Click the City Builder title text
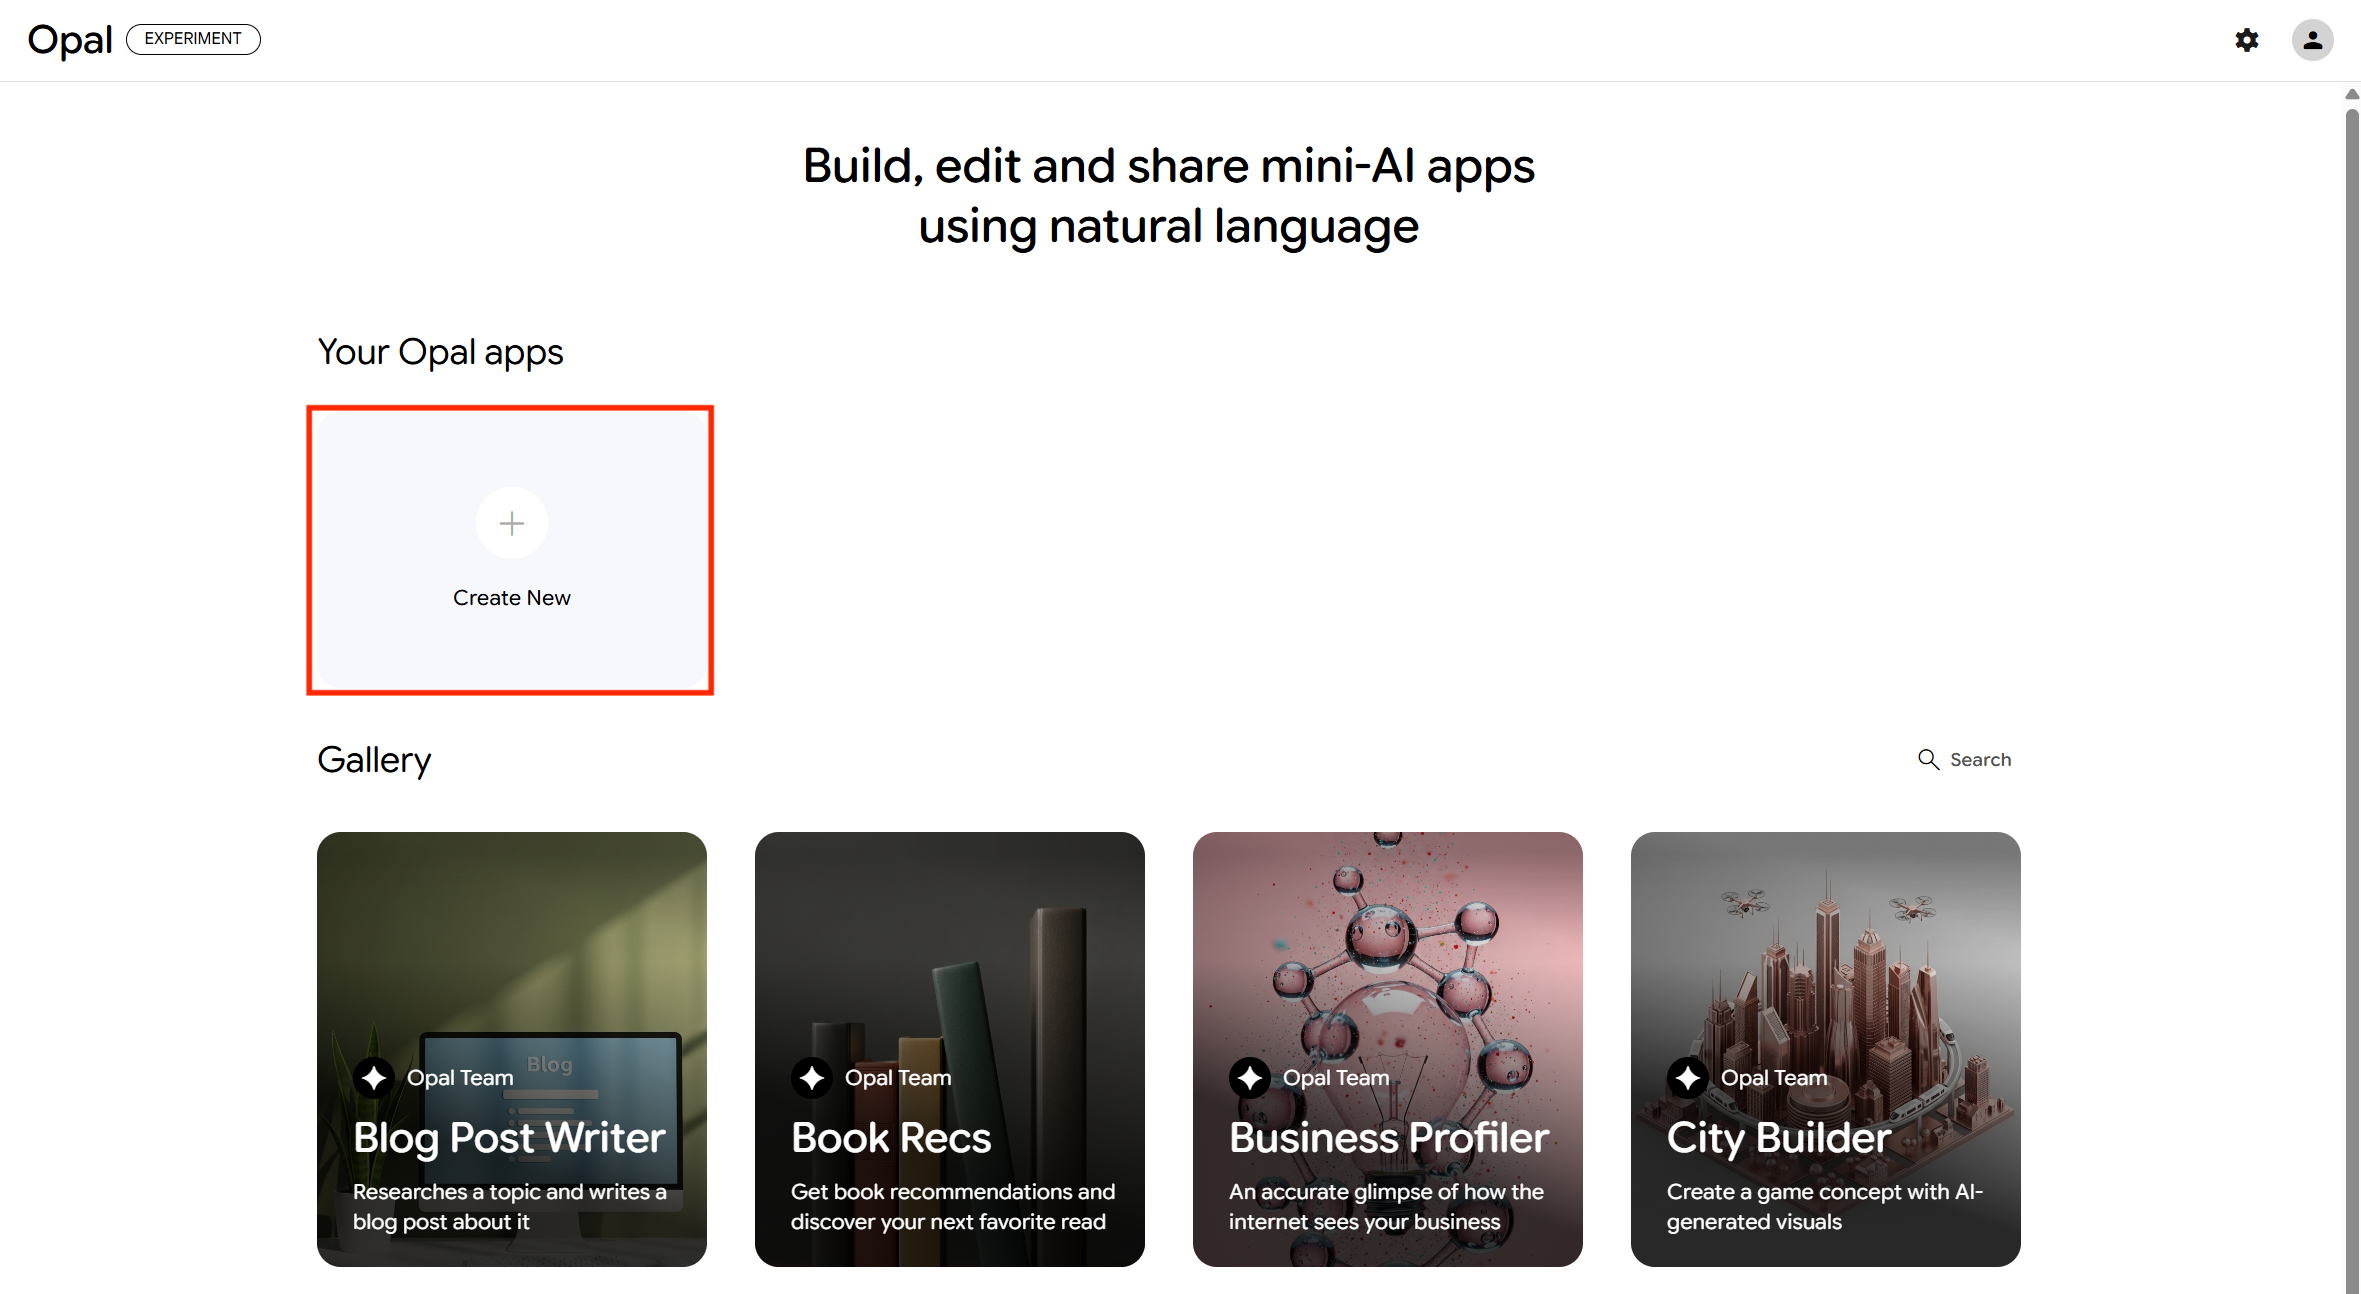Screen dimensions: 2361x1294 tap(1778, 1138)
